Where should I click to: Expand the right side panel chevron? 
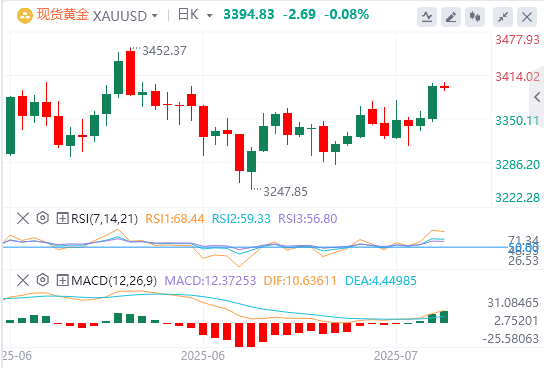537,97
